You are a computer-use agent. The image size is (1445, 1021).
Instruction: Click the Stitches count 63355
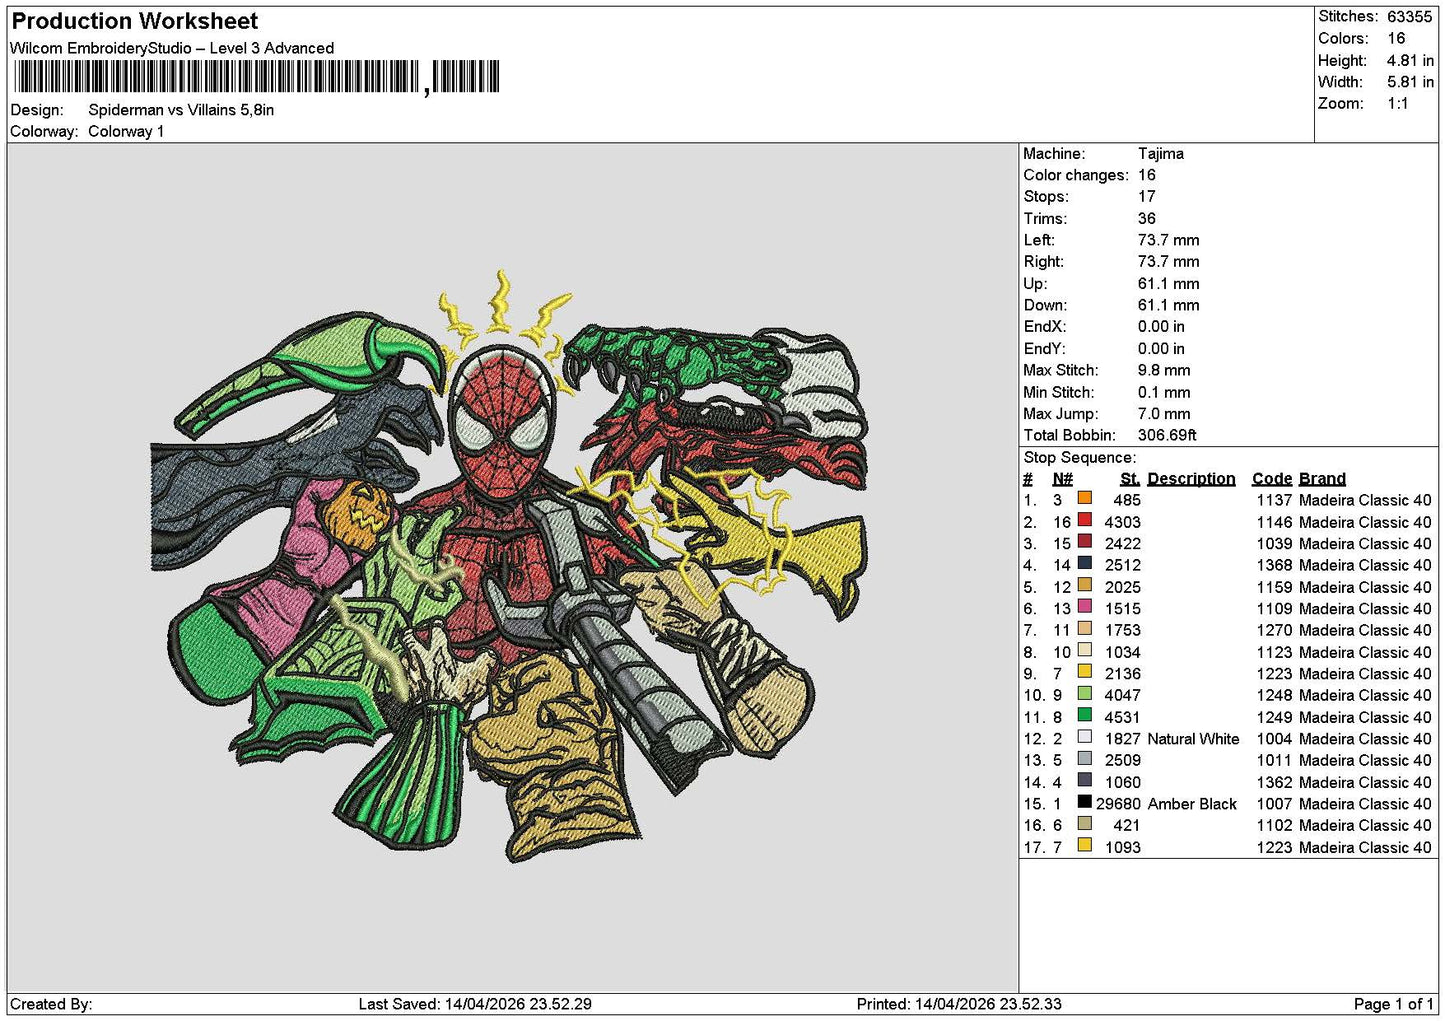click(1409, 17)
